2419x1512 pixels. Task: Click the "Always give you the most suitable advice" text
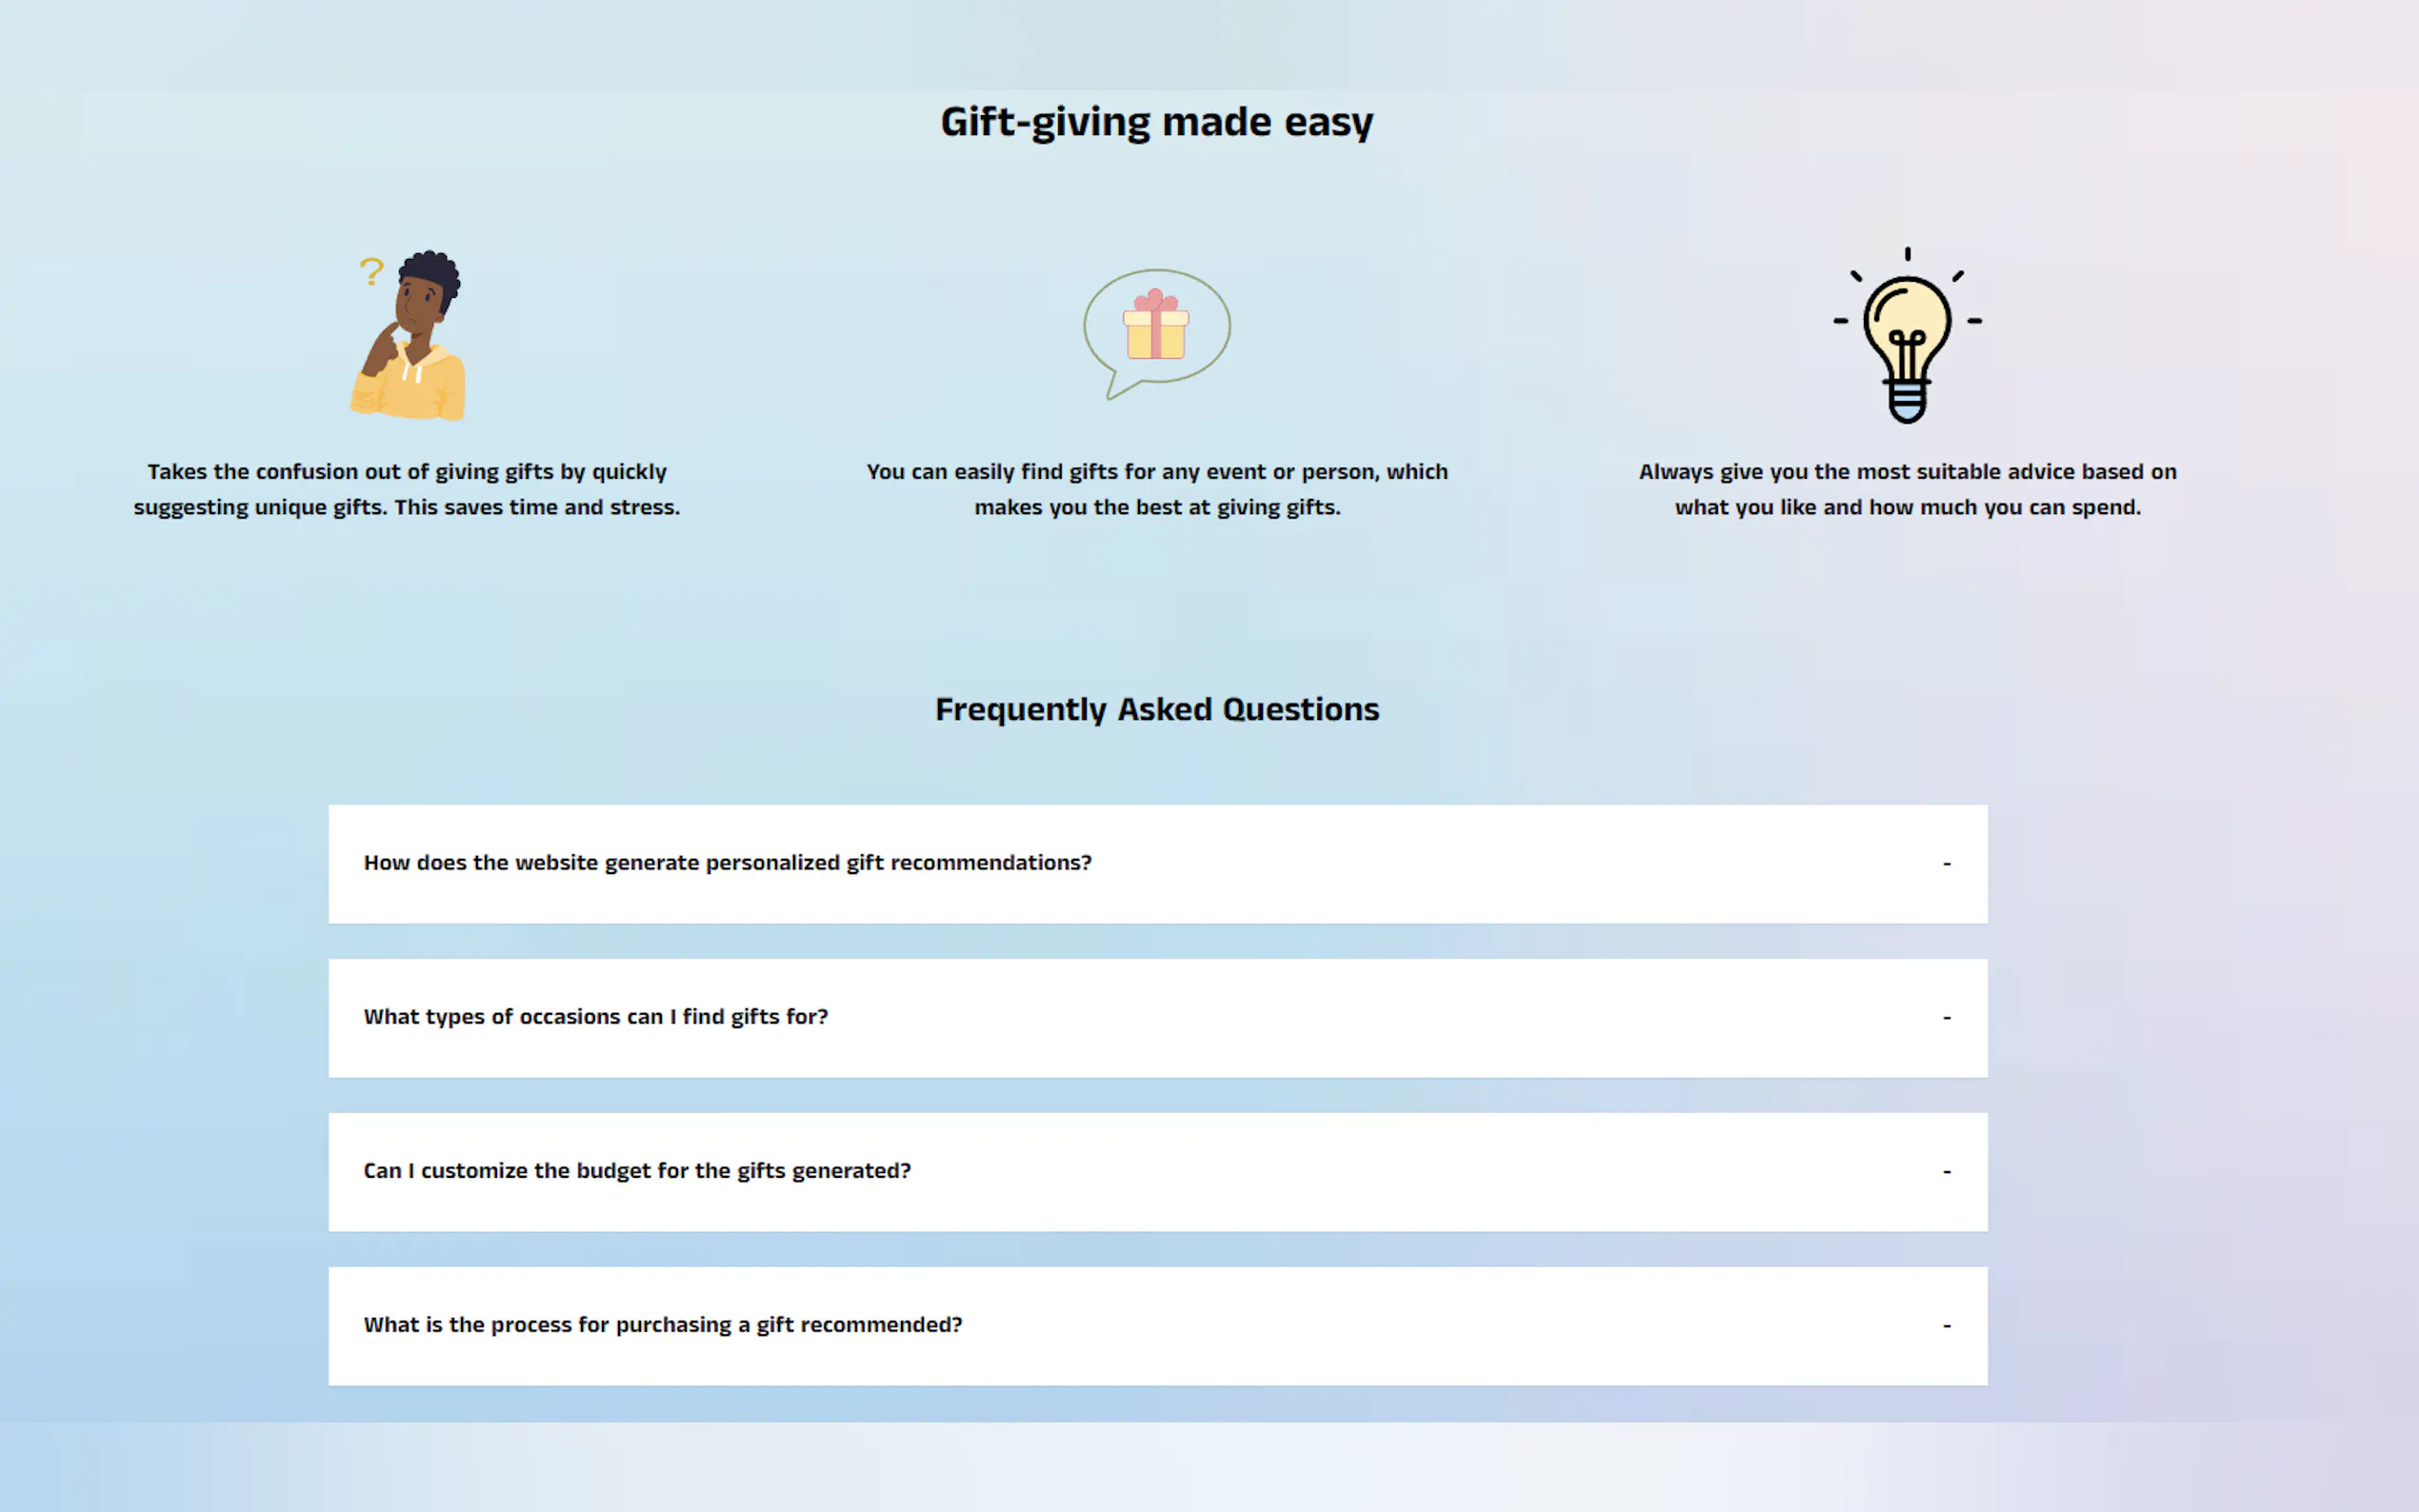[x=1907, y=489]
